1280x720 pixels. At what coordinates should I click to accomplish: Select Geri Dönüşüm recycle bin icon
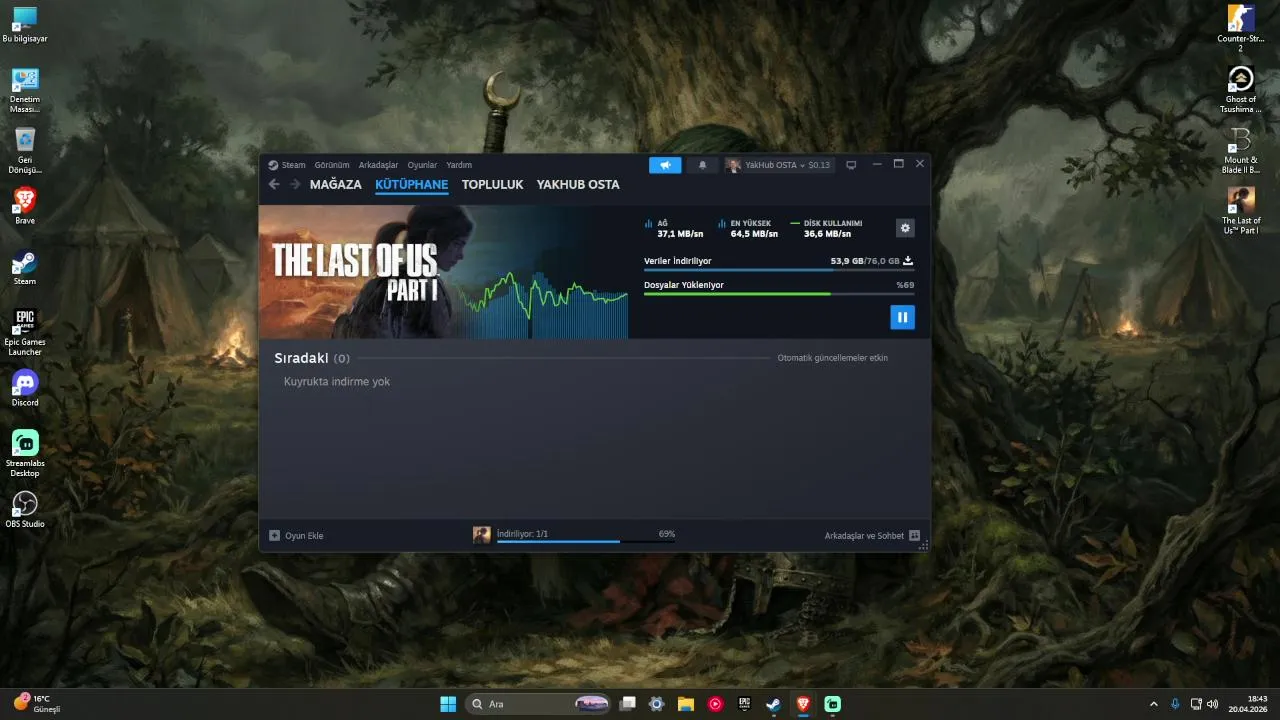(25, 151)
